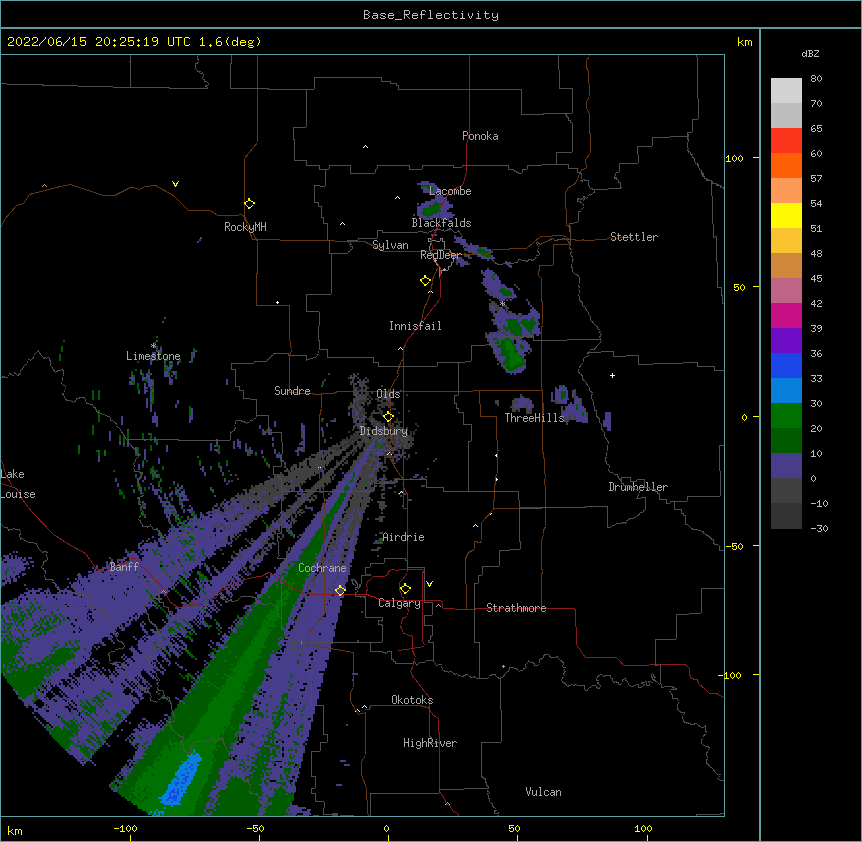Viewport: 862px width, 842px height.
Task: Click the ThreeHills label
Action: 535,418
